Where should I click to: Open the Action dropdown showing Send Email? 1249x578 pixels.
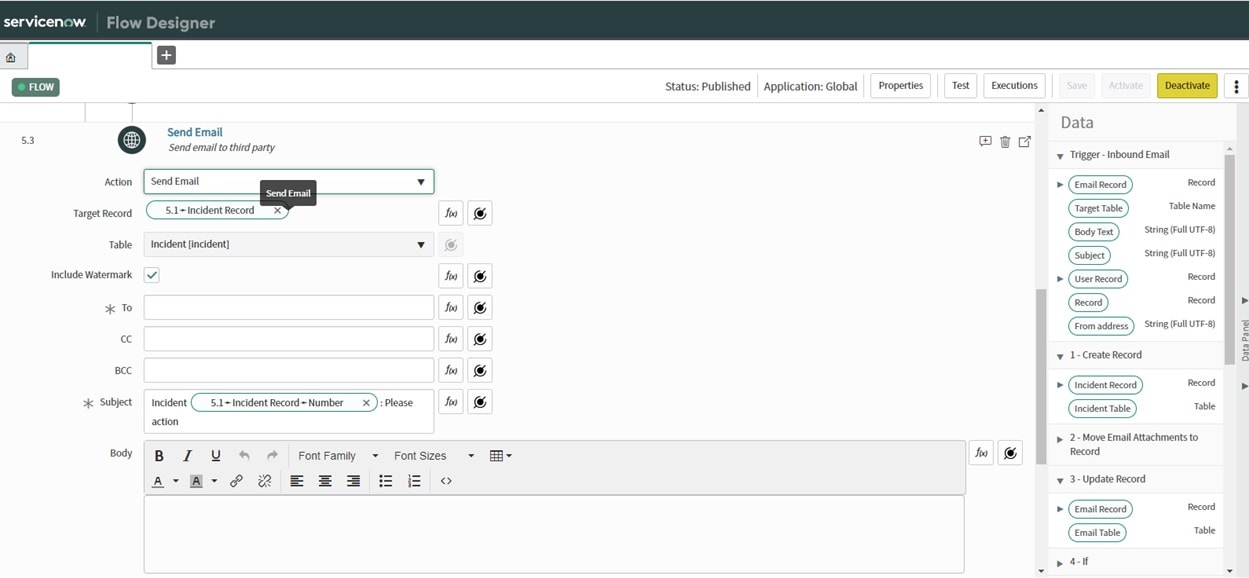(x=421, y=181)
